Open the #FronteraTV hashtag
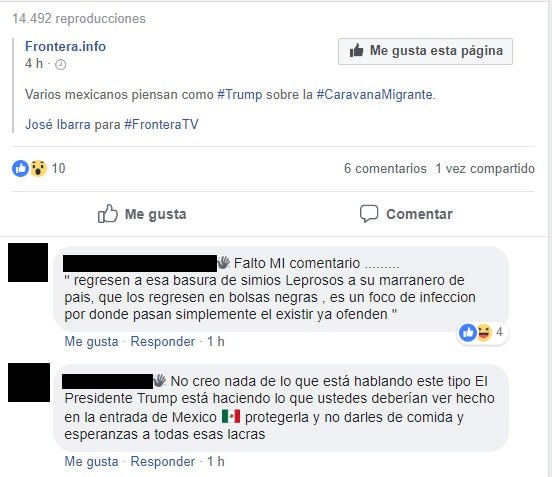This screenshot has height=477, width=552. click(x=162, y=125)
